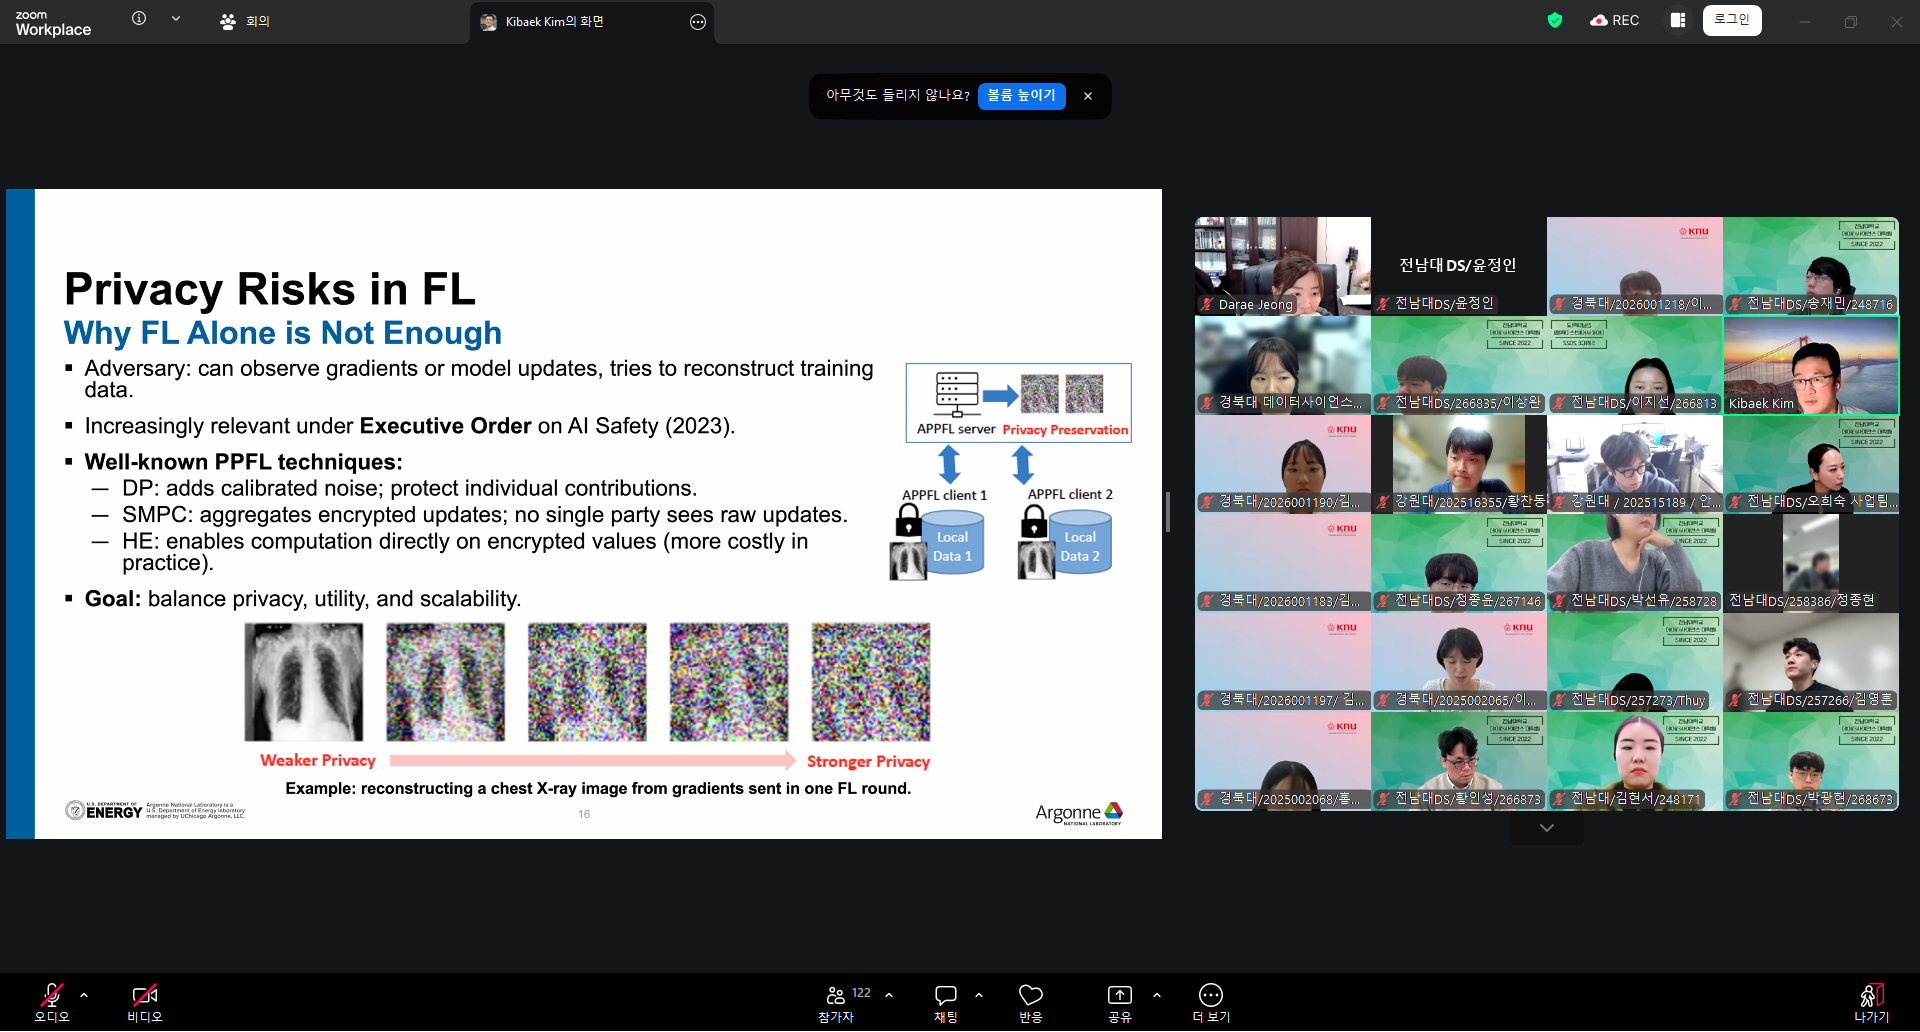Click the leave meeting icon
The height and width of the screenshot is (1032, 1920).
(1871, 1002)
